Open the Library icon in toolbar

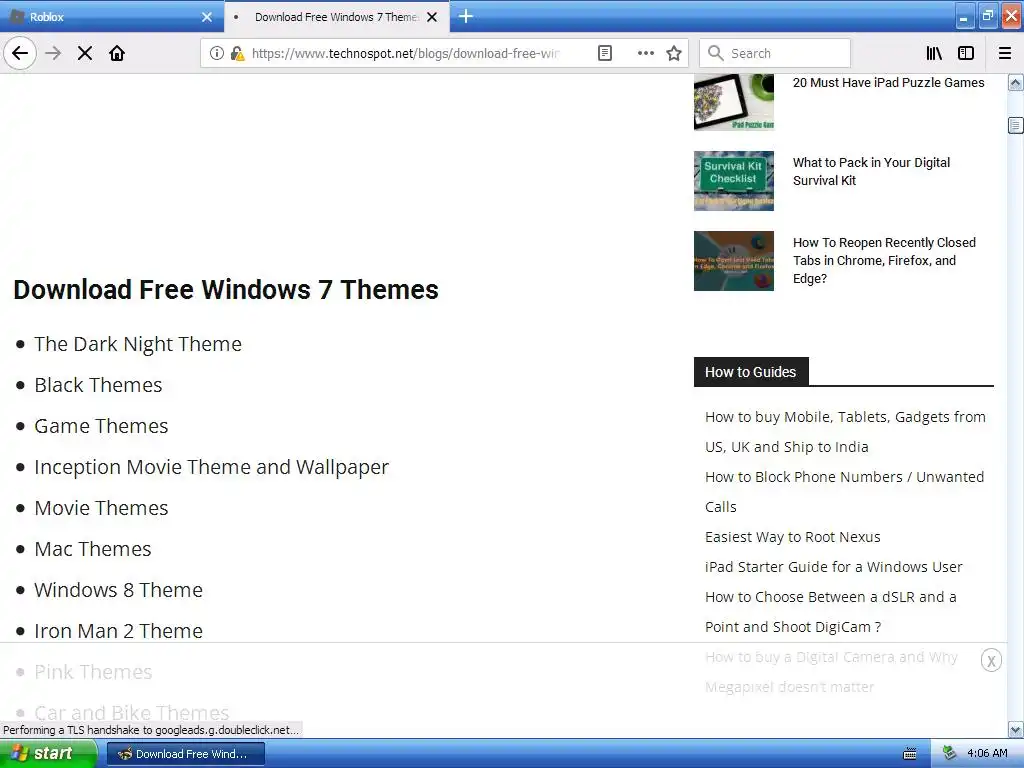(x=934, y=53)
